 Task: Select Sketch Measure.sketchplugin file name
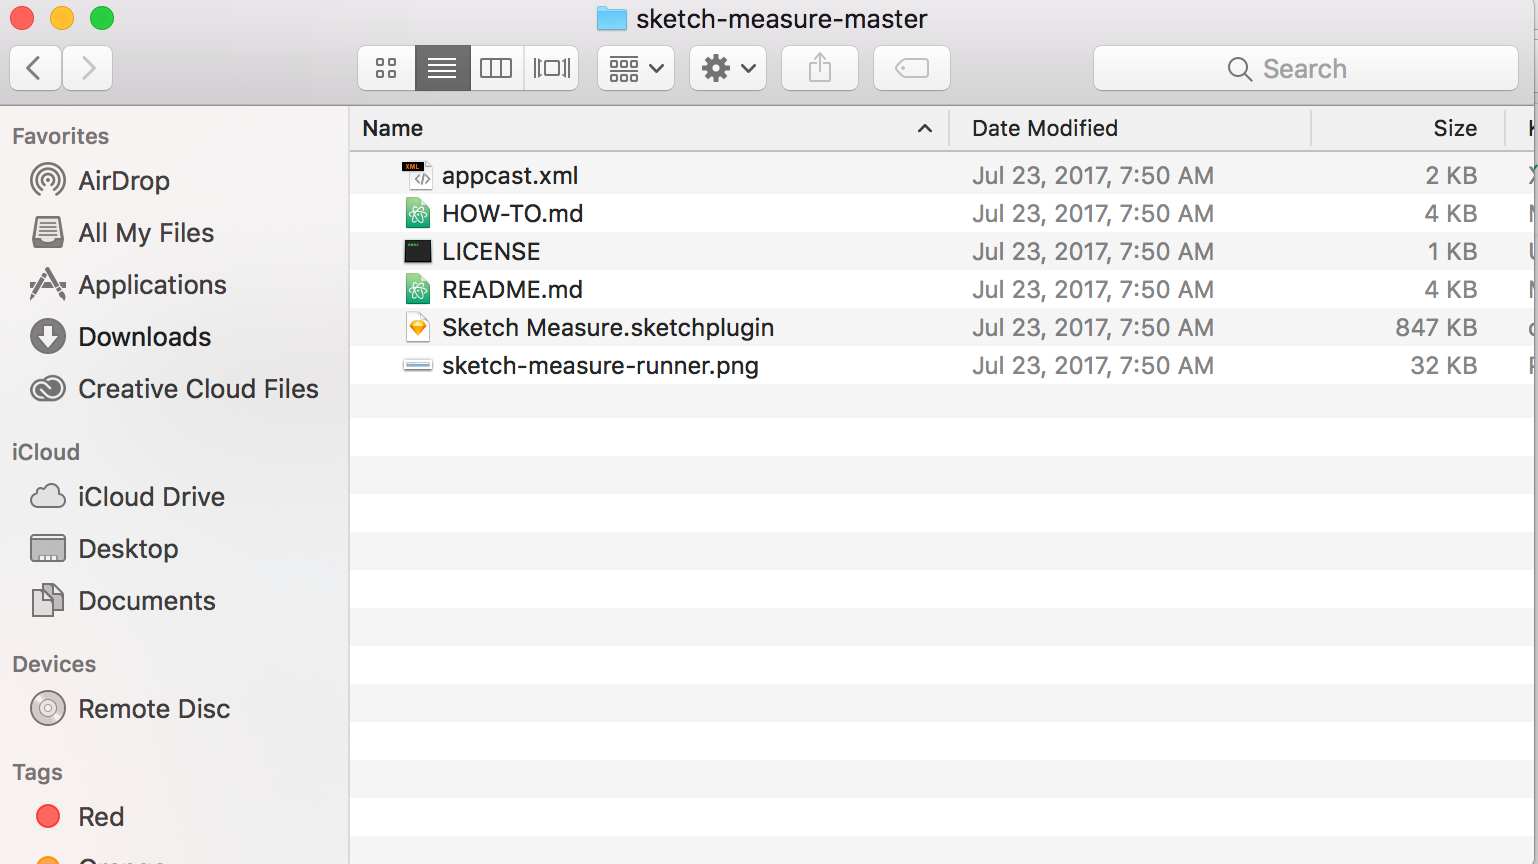[608, 327]
